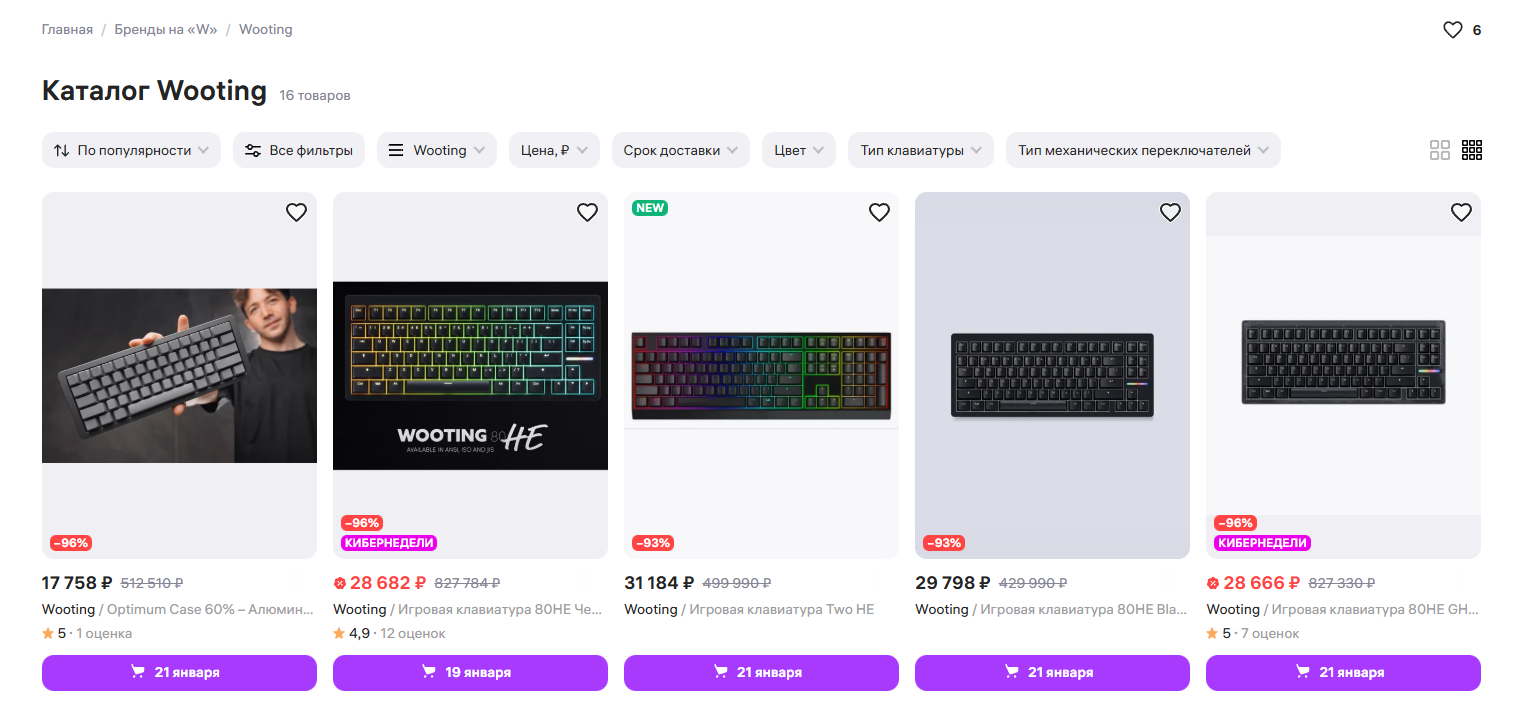Favorite the 80HE GH keyboard card
The width and height of the screenshot is (1524, 714).
pos(1461,212)
